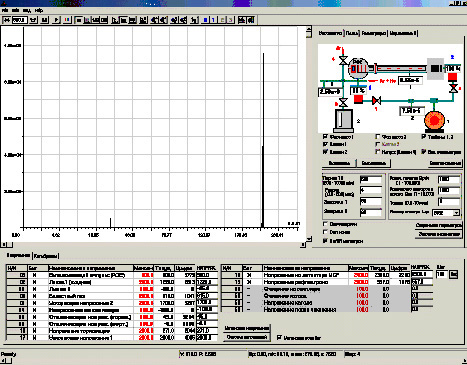This screenshot has width=467, height=365.
Task: Select the Напряжения tab below the chart
Action: (18, 255)
